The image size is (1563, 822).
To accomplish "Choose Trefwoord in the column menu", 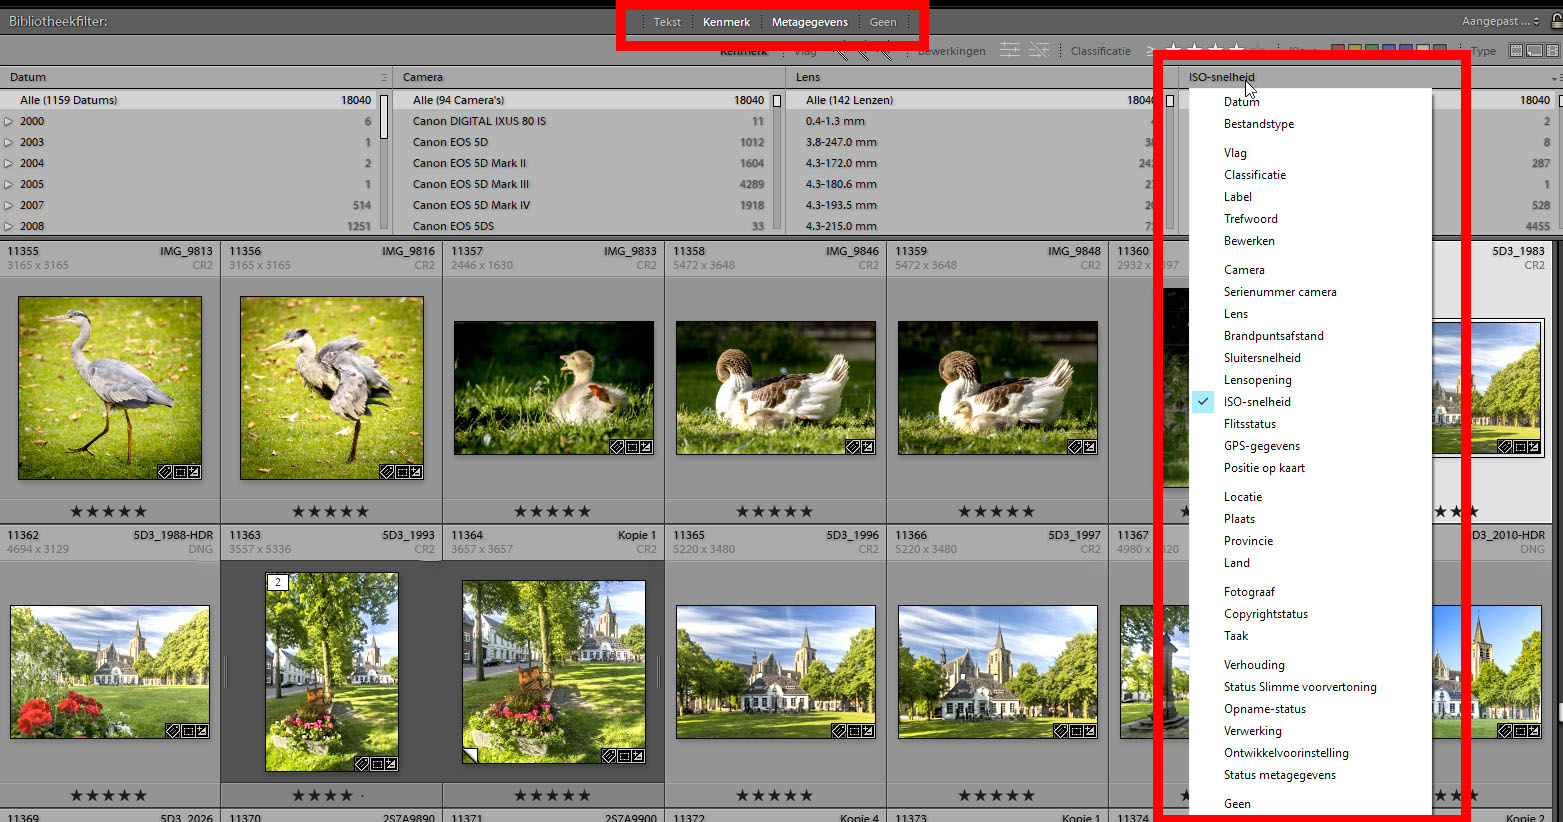I will pyautogui.click(x=1250, y=219).
